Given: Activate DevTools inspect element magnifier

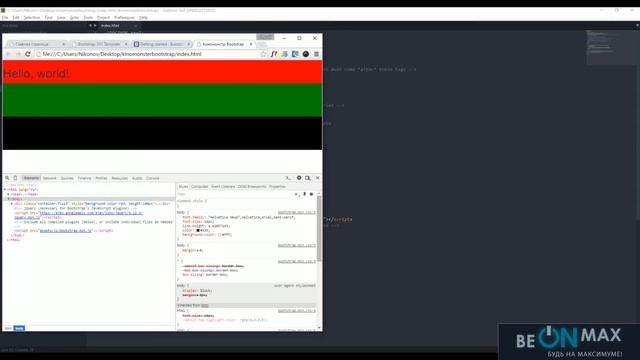Looking at the screenshot, I should (x=7, y=178).
